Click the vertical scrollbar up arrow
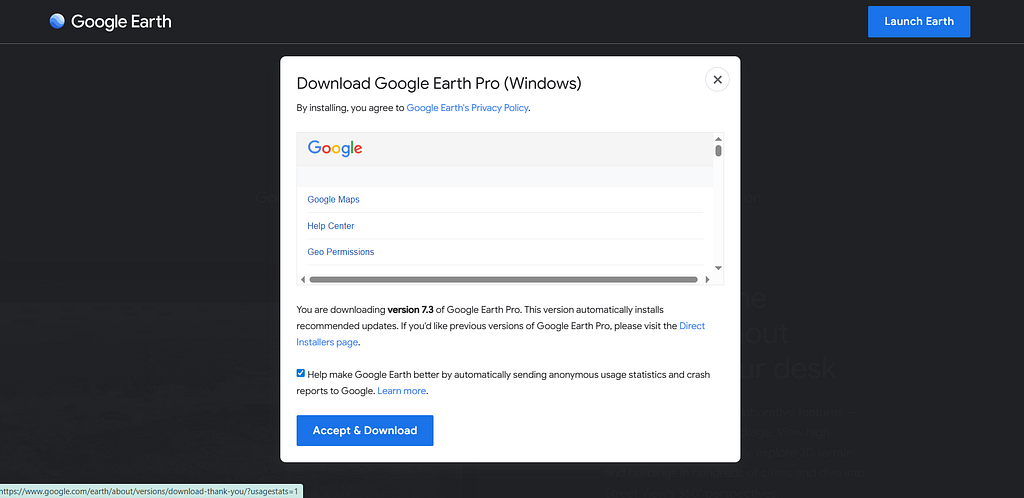1024x498 pixels. [x=718, y=138]
